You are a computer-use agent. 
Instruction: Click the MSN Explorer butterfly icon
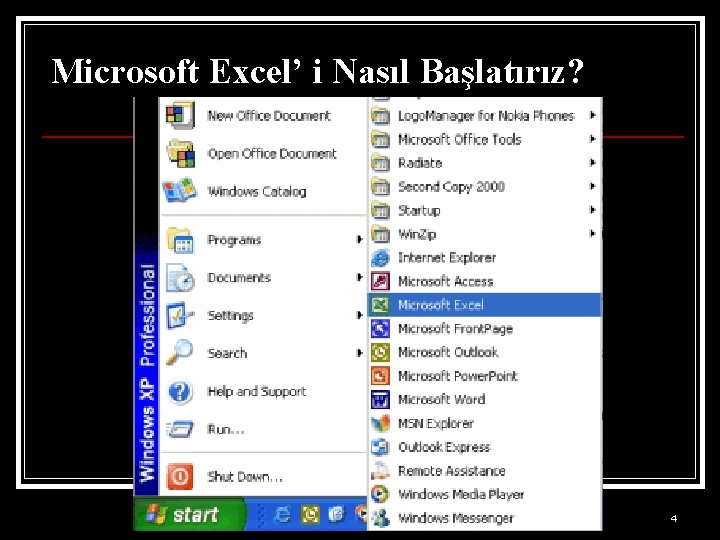(380, 423)
